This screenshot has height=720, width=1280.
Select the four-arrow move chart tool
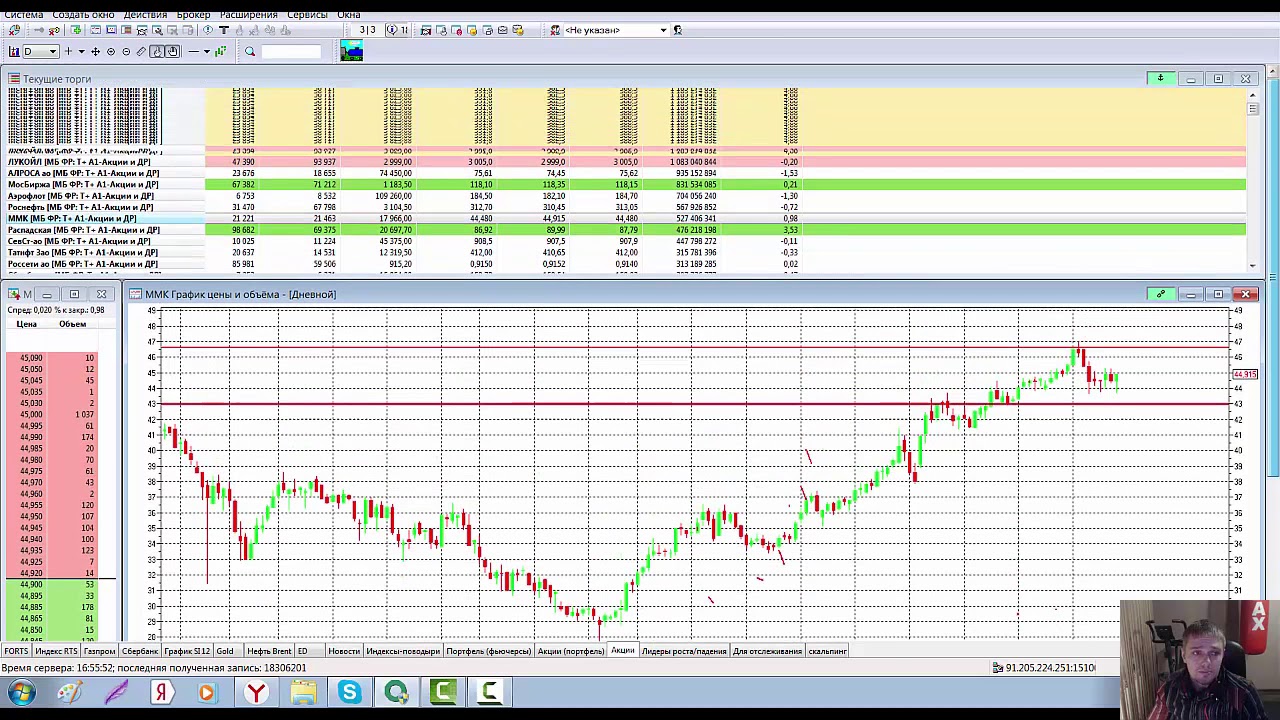pyautogui.click(x=95, y=51)
